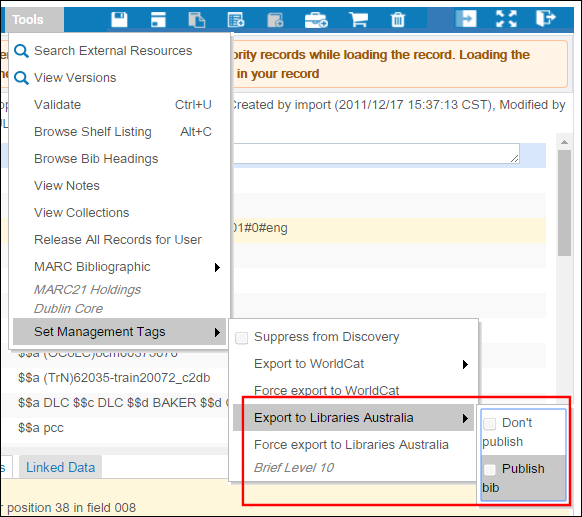Screen dimensions: 582x517
Task: Open the Linked Data tab
Action: pos(61,467)
